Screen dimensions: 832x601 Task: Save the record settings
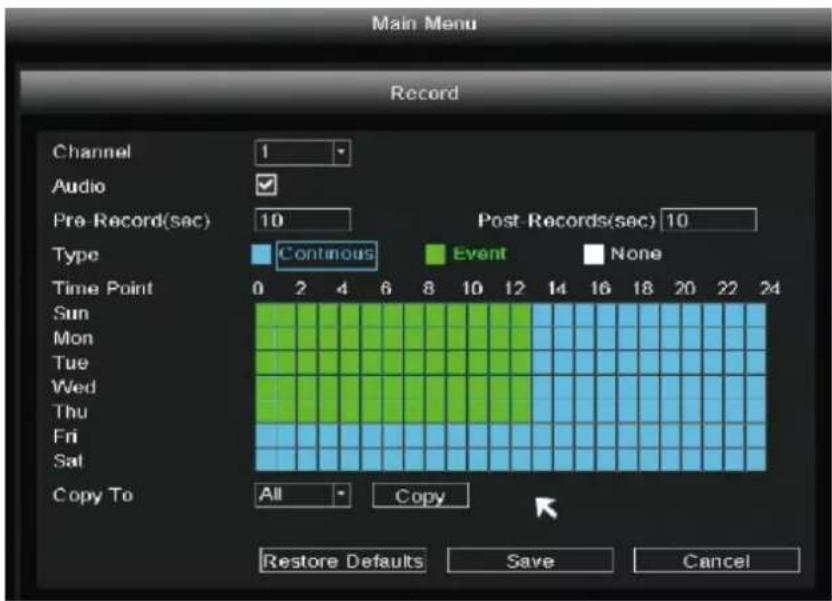tap(530, 561)
